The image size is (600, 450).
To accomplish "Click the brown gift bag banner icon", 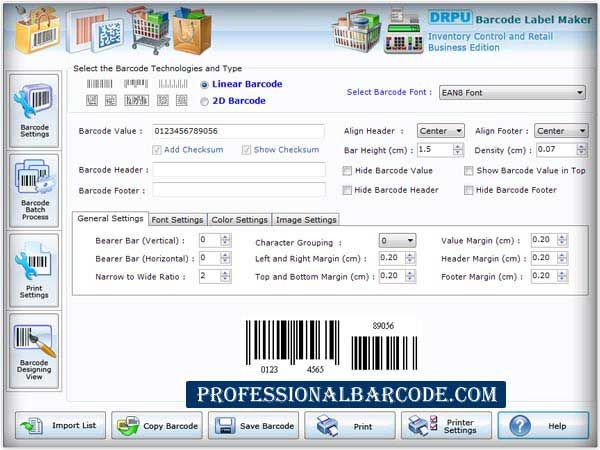I will (192, 32).
